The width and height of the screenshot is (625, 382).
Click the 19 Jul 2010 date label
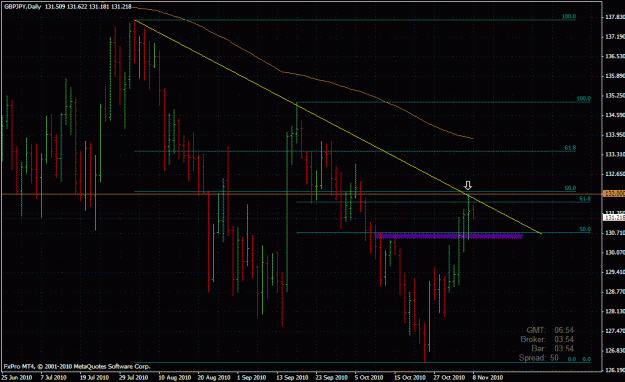pyautogui.click(x=94, y=377)
